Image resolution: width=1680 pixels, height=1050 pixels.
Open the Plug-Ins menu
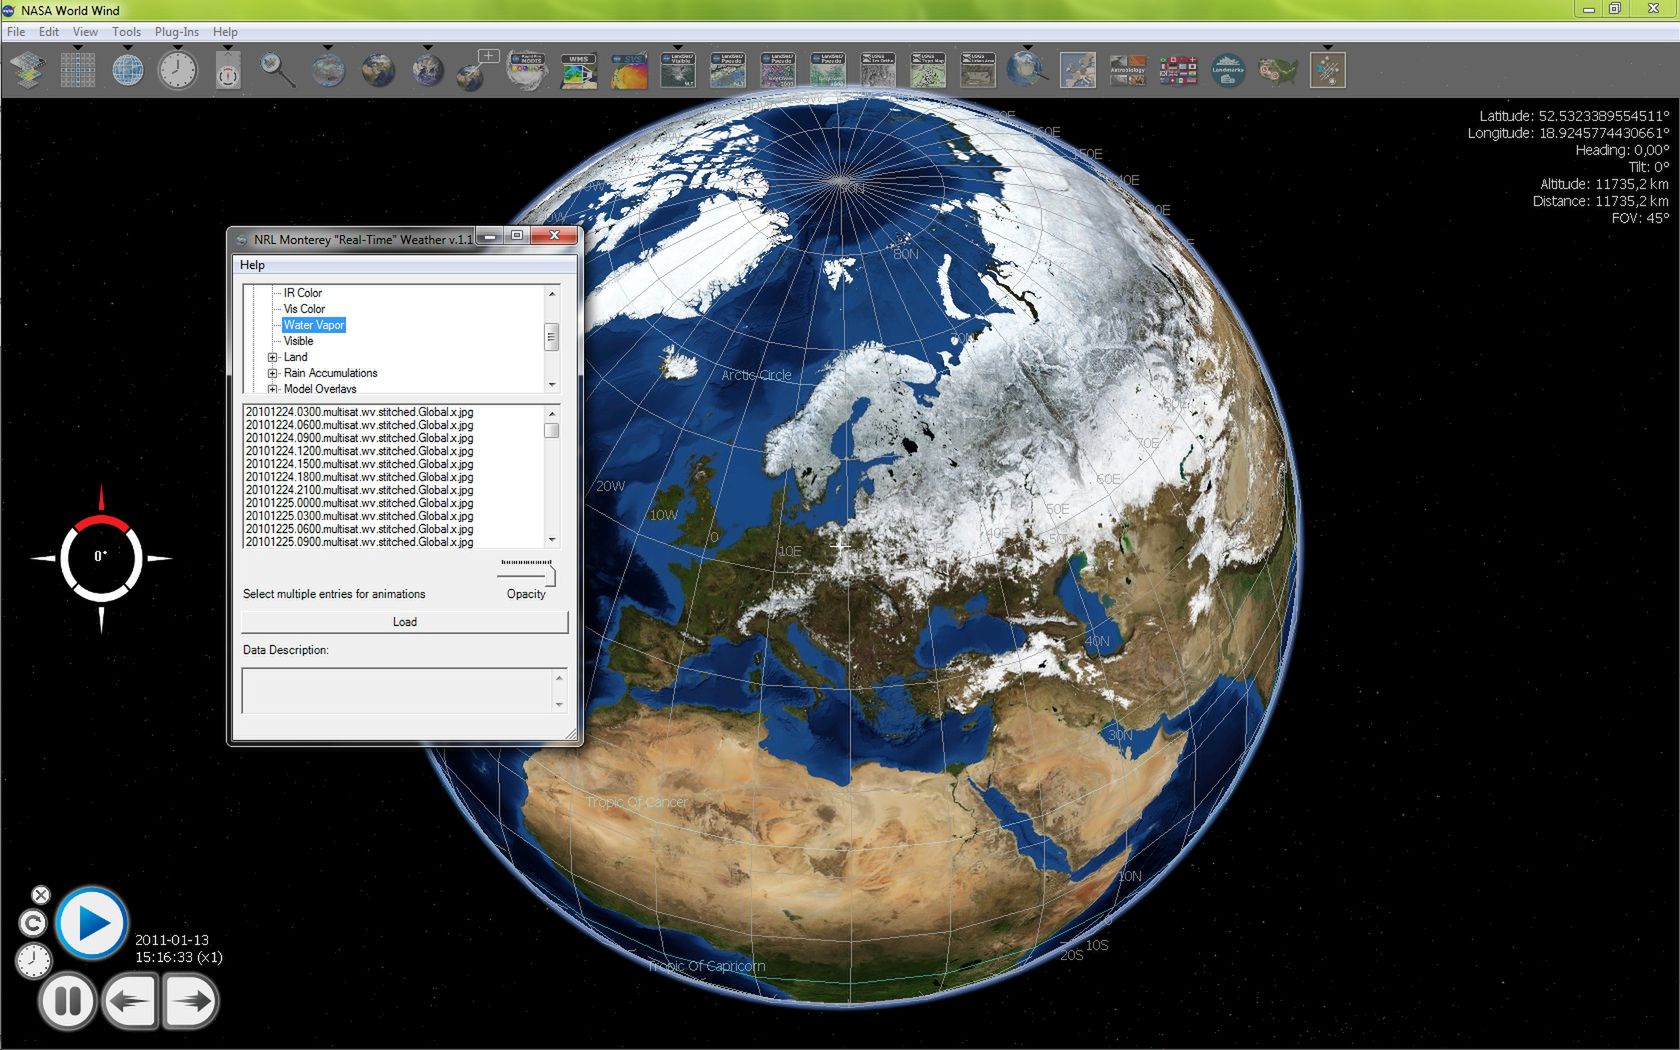(x=176, y=32)
